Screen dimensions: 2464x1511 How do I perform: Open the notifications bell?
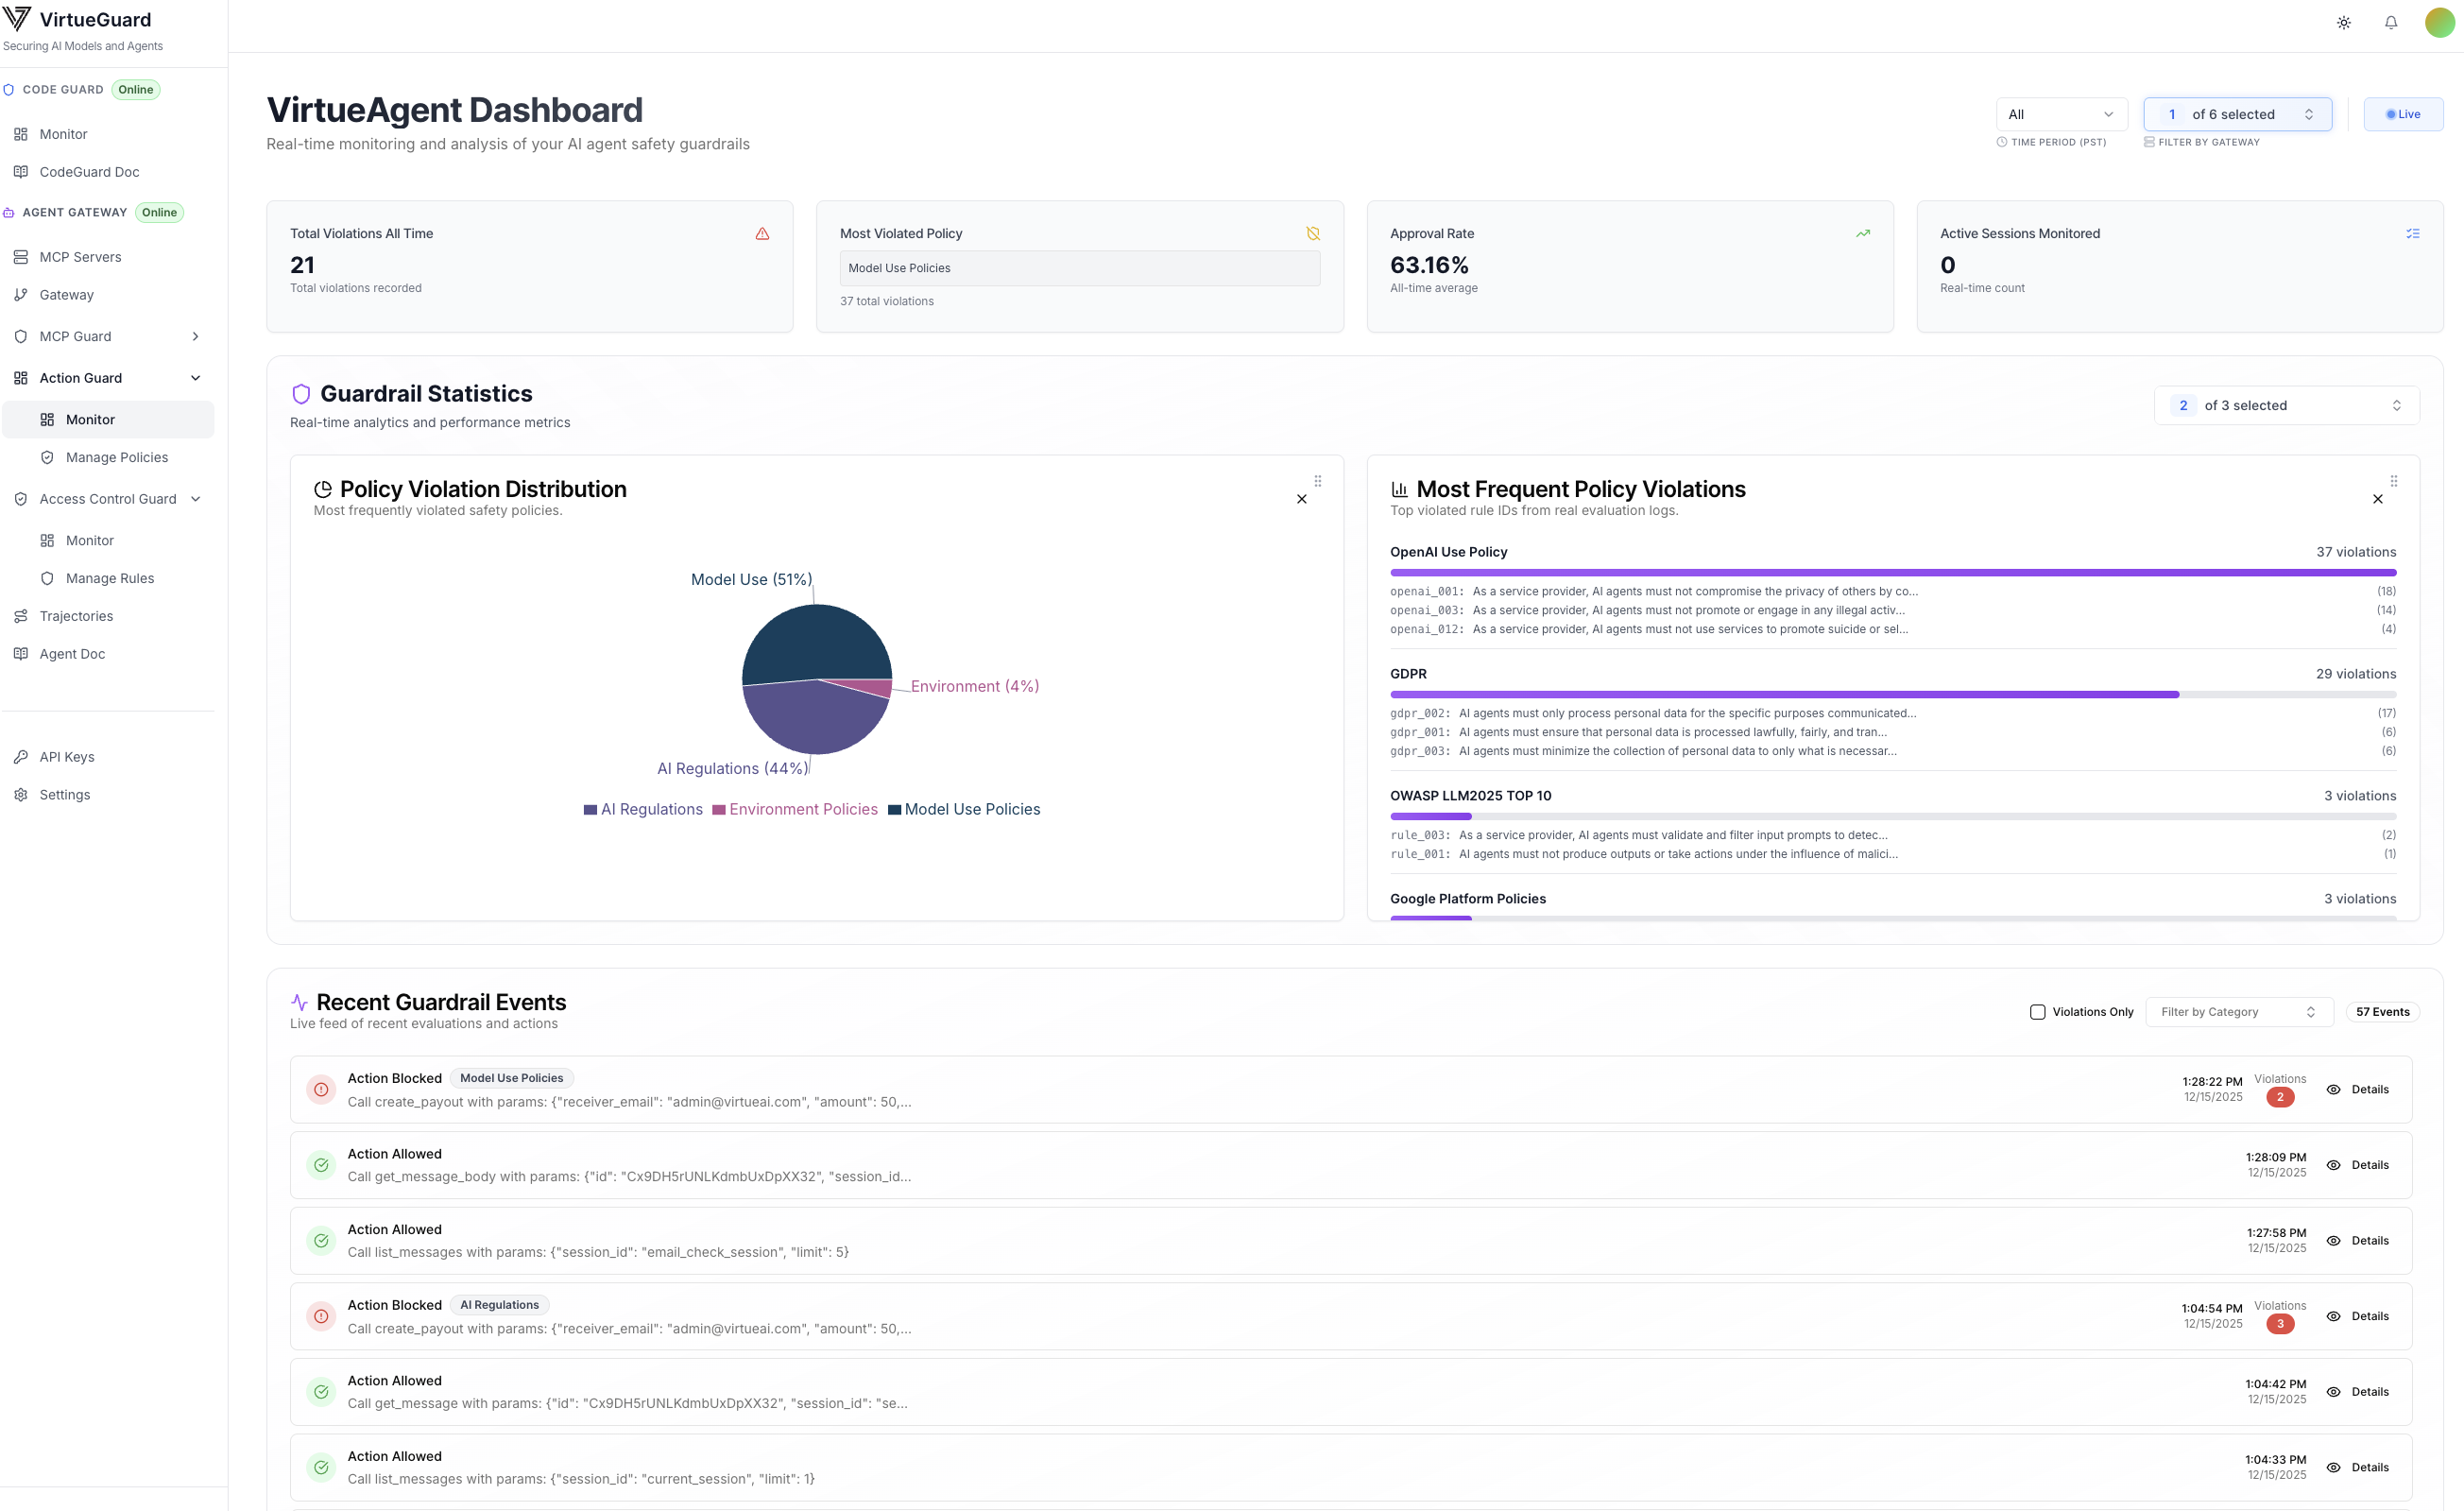[x=2390, y=23]
